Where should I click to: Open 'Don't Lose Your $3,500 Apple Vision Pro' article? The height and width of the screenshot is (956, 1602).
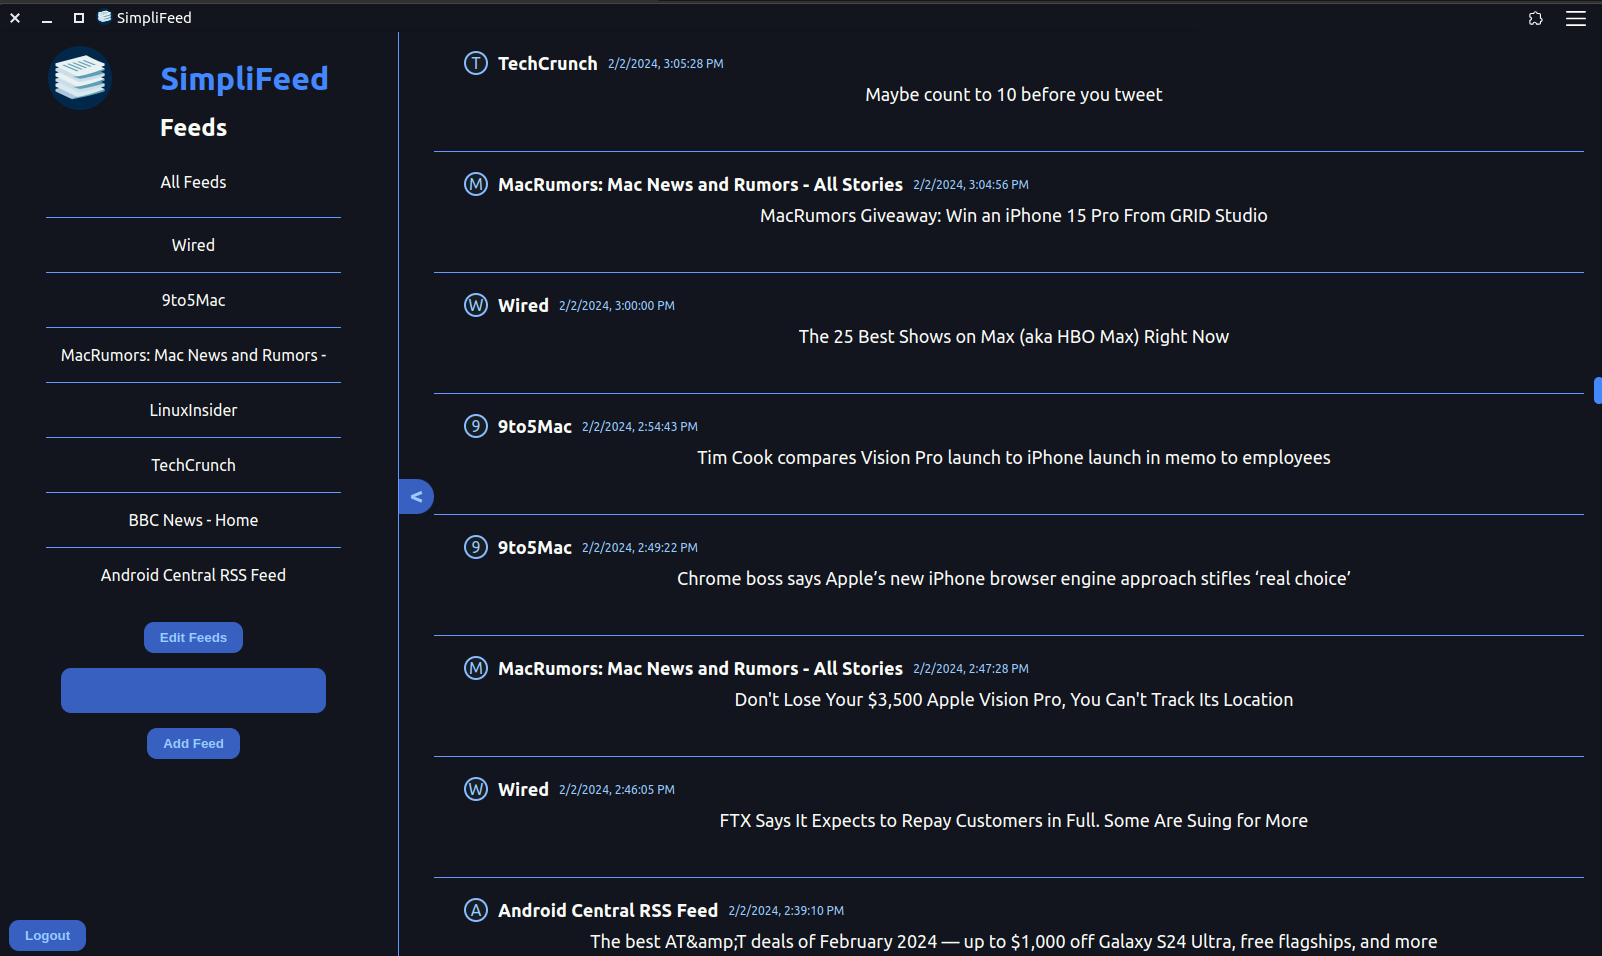click(1013, 699)
